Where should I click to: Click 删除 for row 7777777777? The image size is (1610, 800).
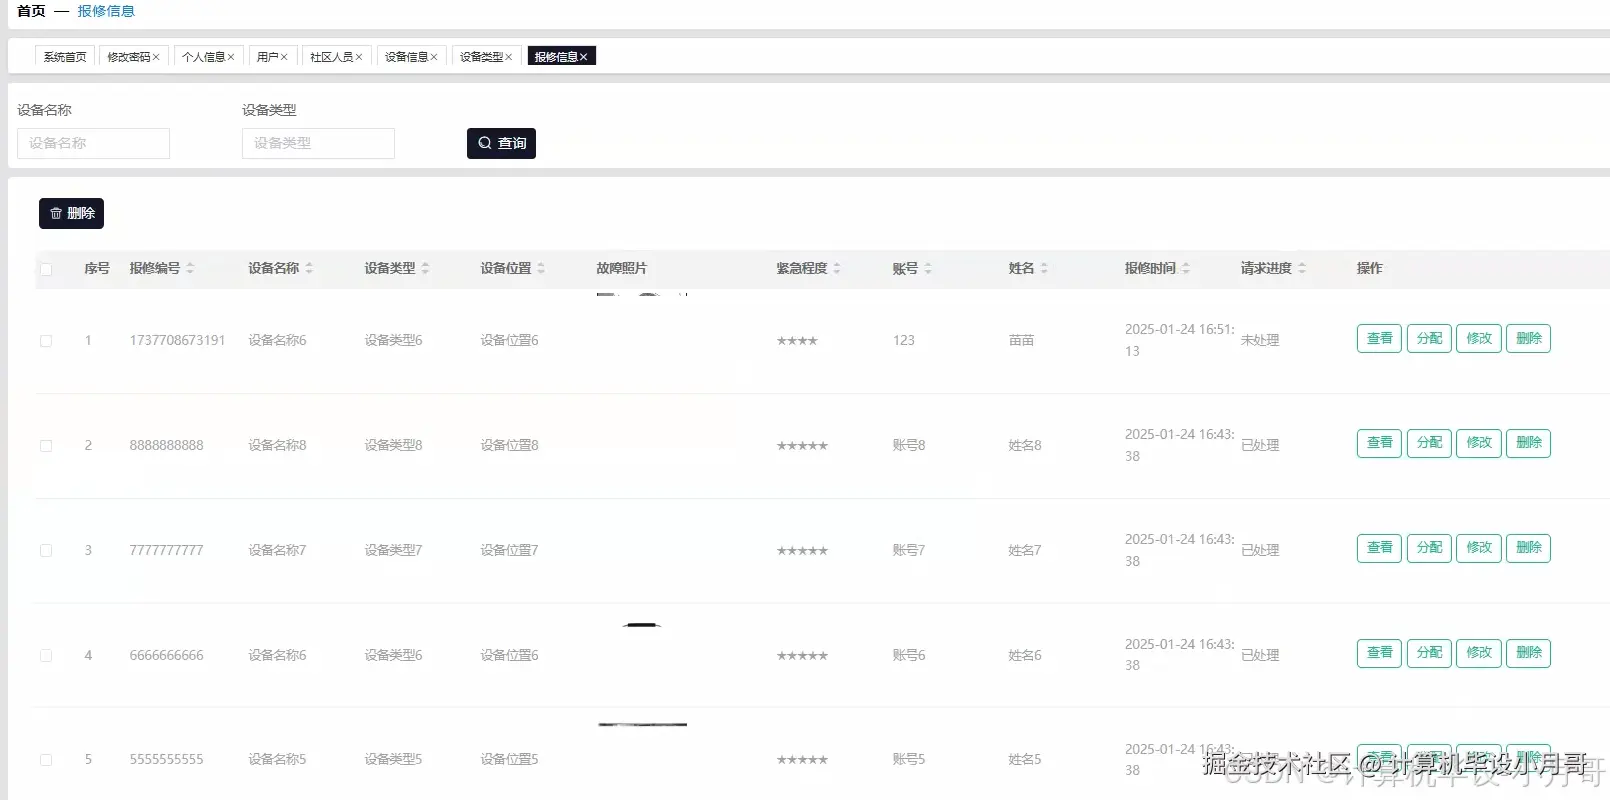(1528, 548)
